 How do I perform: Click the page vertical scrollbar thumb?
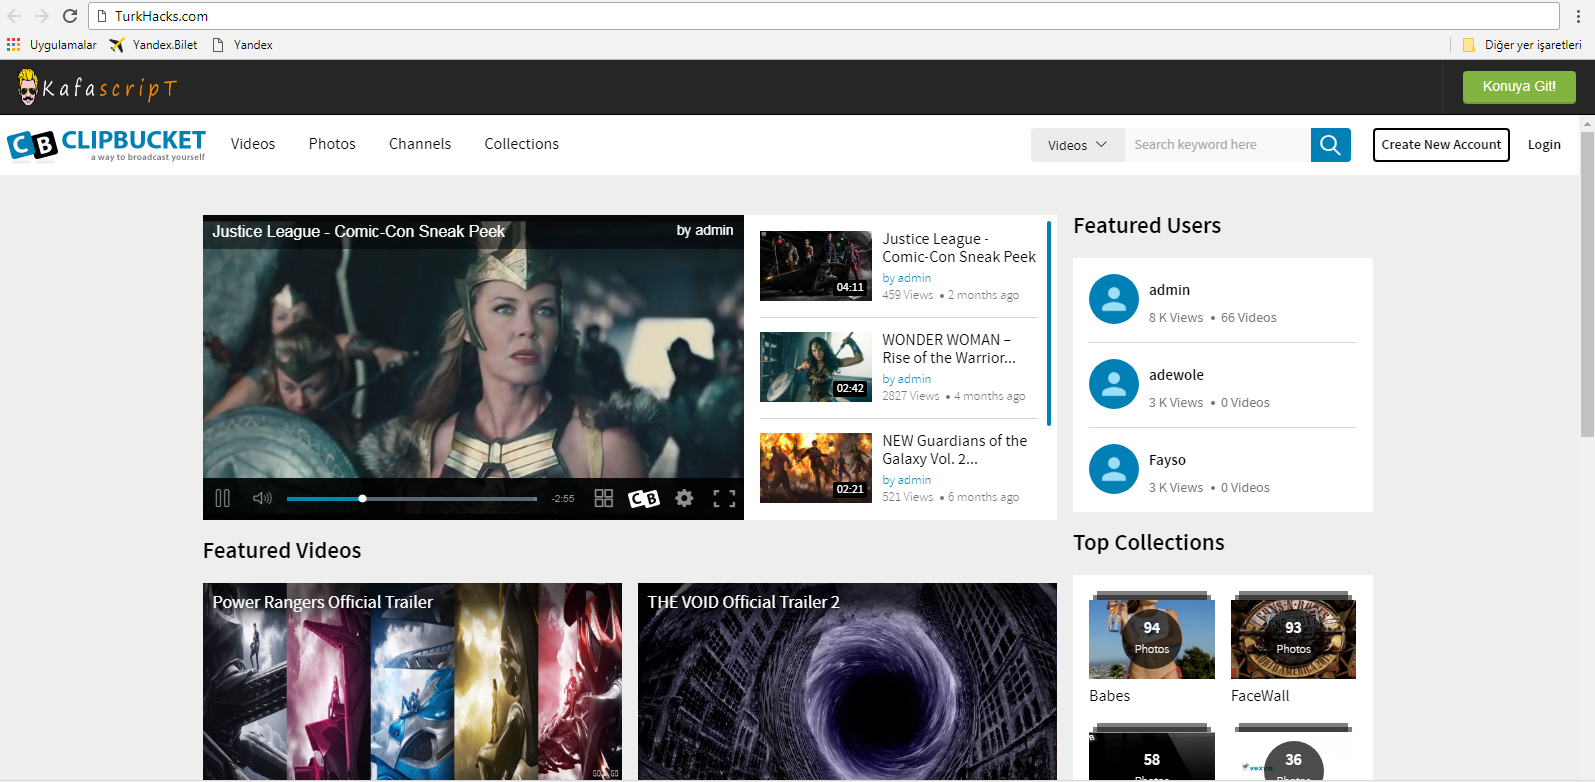pyautogui.click(x=1587, y=284)
